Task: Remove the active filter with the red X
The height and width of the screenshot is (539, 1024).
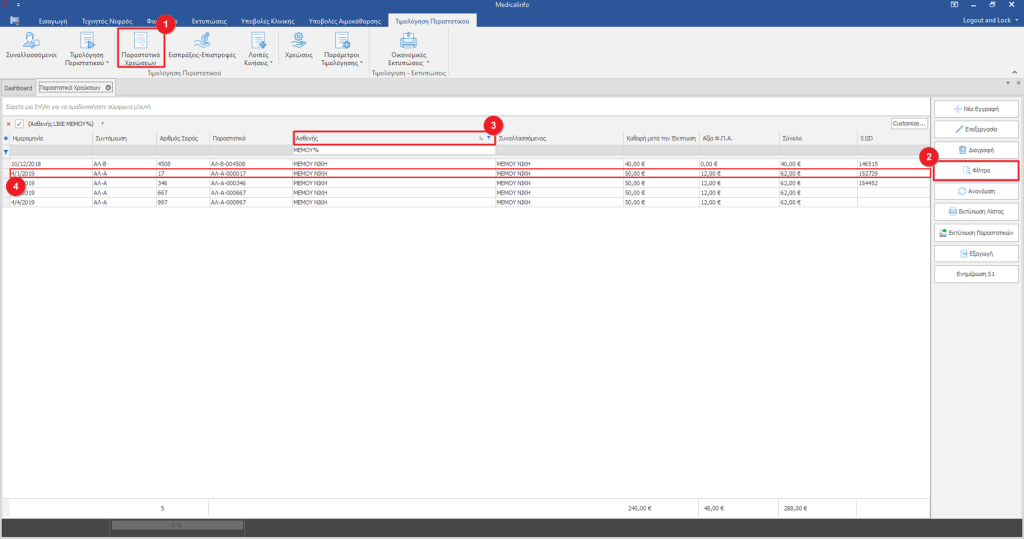Action: tap(8, 124)
